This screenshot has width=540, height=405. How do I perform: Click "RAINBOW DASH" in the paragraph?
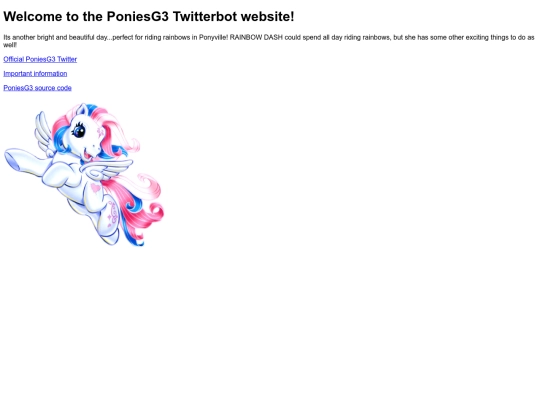pos(256,38)
